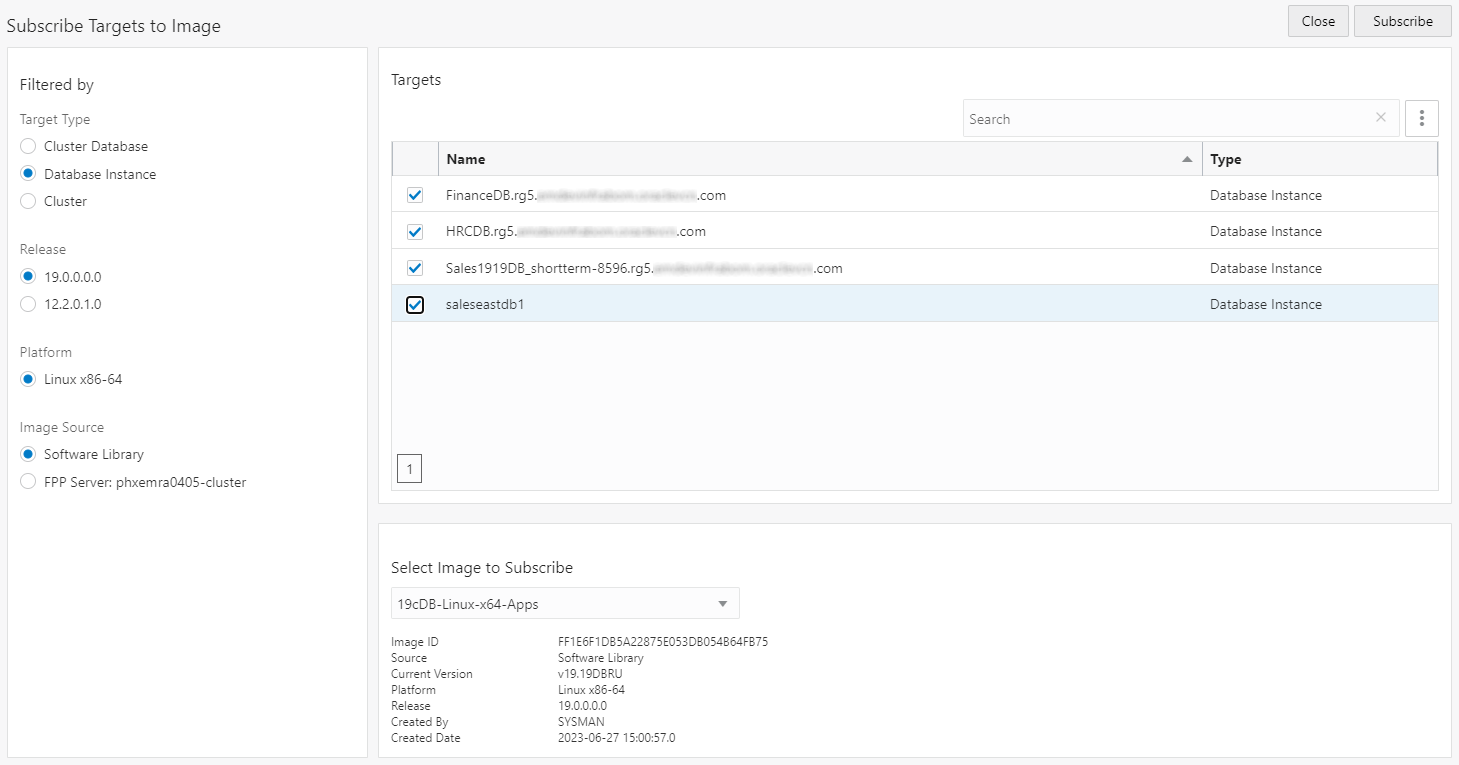Select release 12.2.0.1.0
Screen dimensions: 1459x765
click(28, 304)
